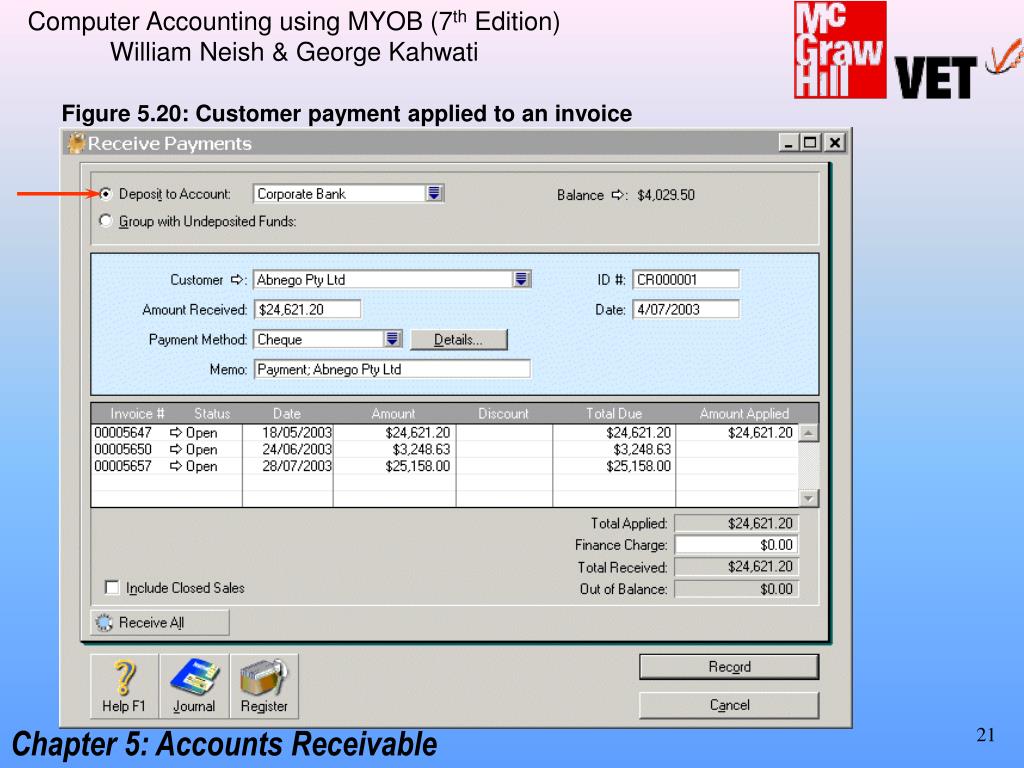Open payment Details button
1024x768 pixels.
tap(458, 340)
